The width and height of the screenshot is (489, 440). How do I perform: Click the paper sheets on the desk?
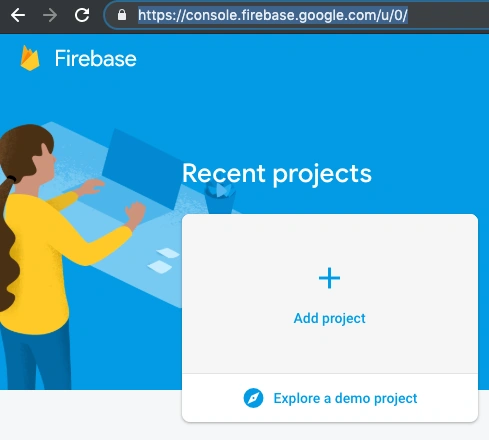coord(164,261)
